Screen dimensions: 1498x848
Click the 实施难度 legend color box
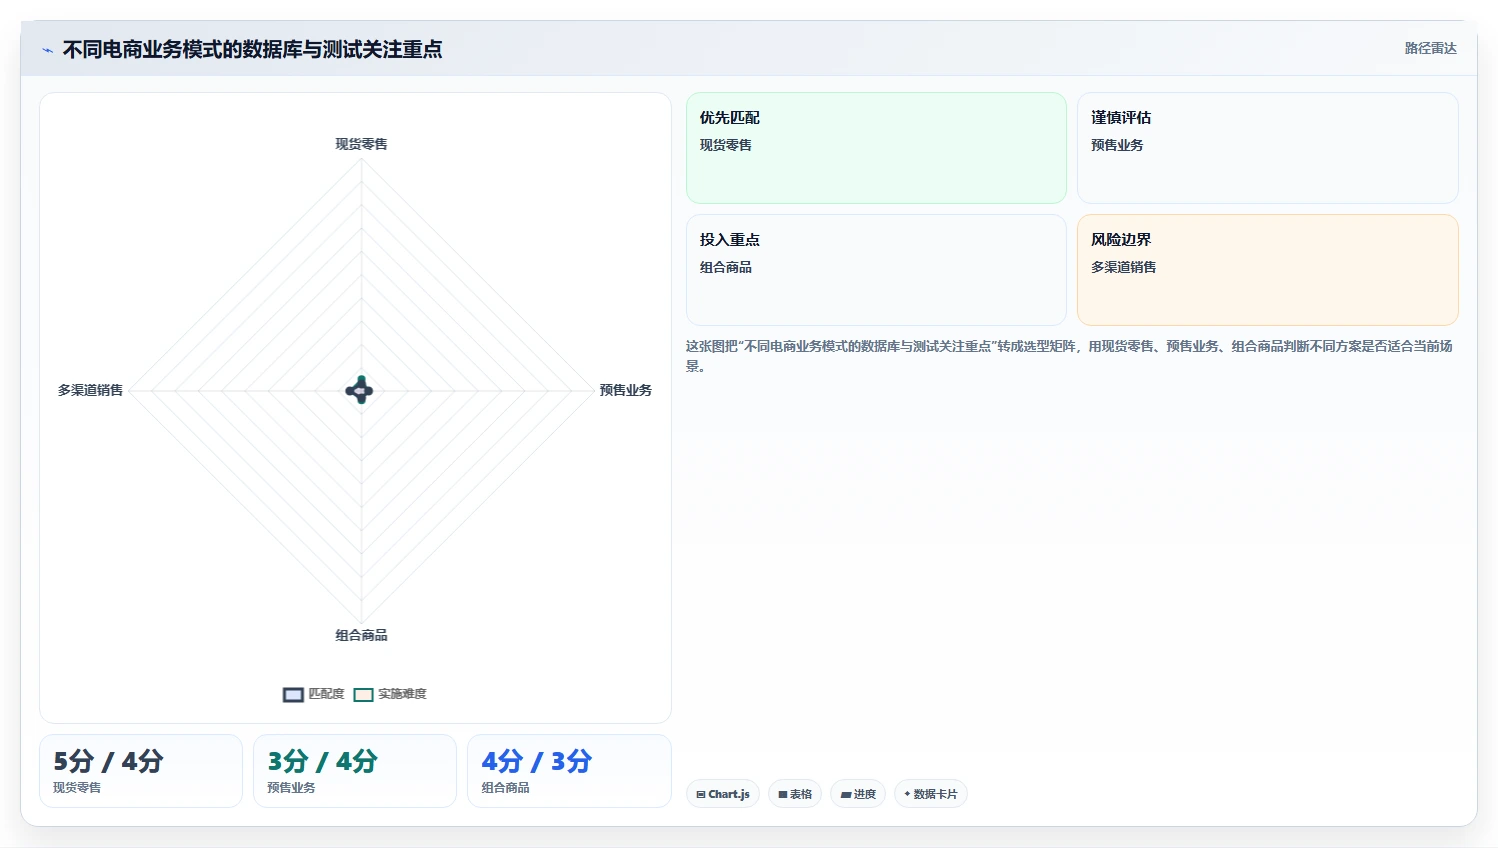(363, 695)
